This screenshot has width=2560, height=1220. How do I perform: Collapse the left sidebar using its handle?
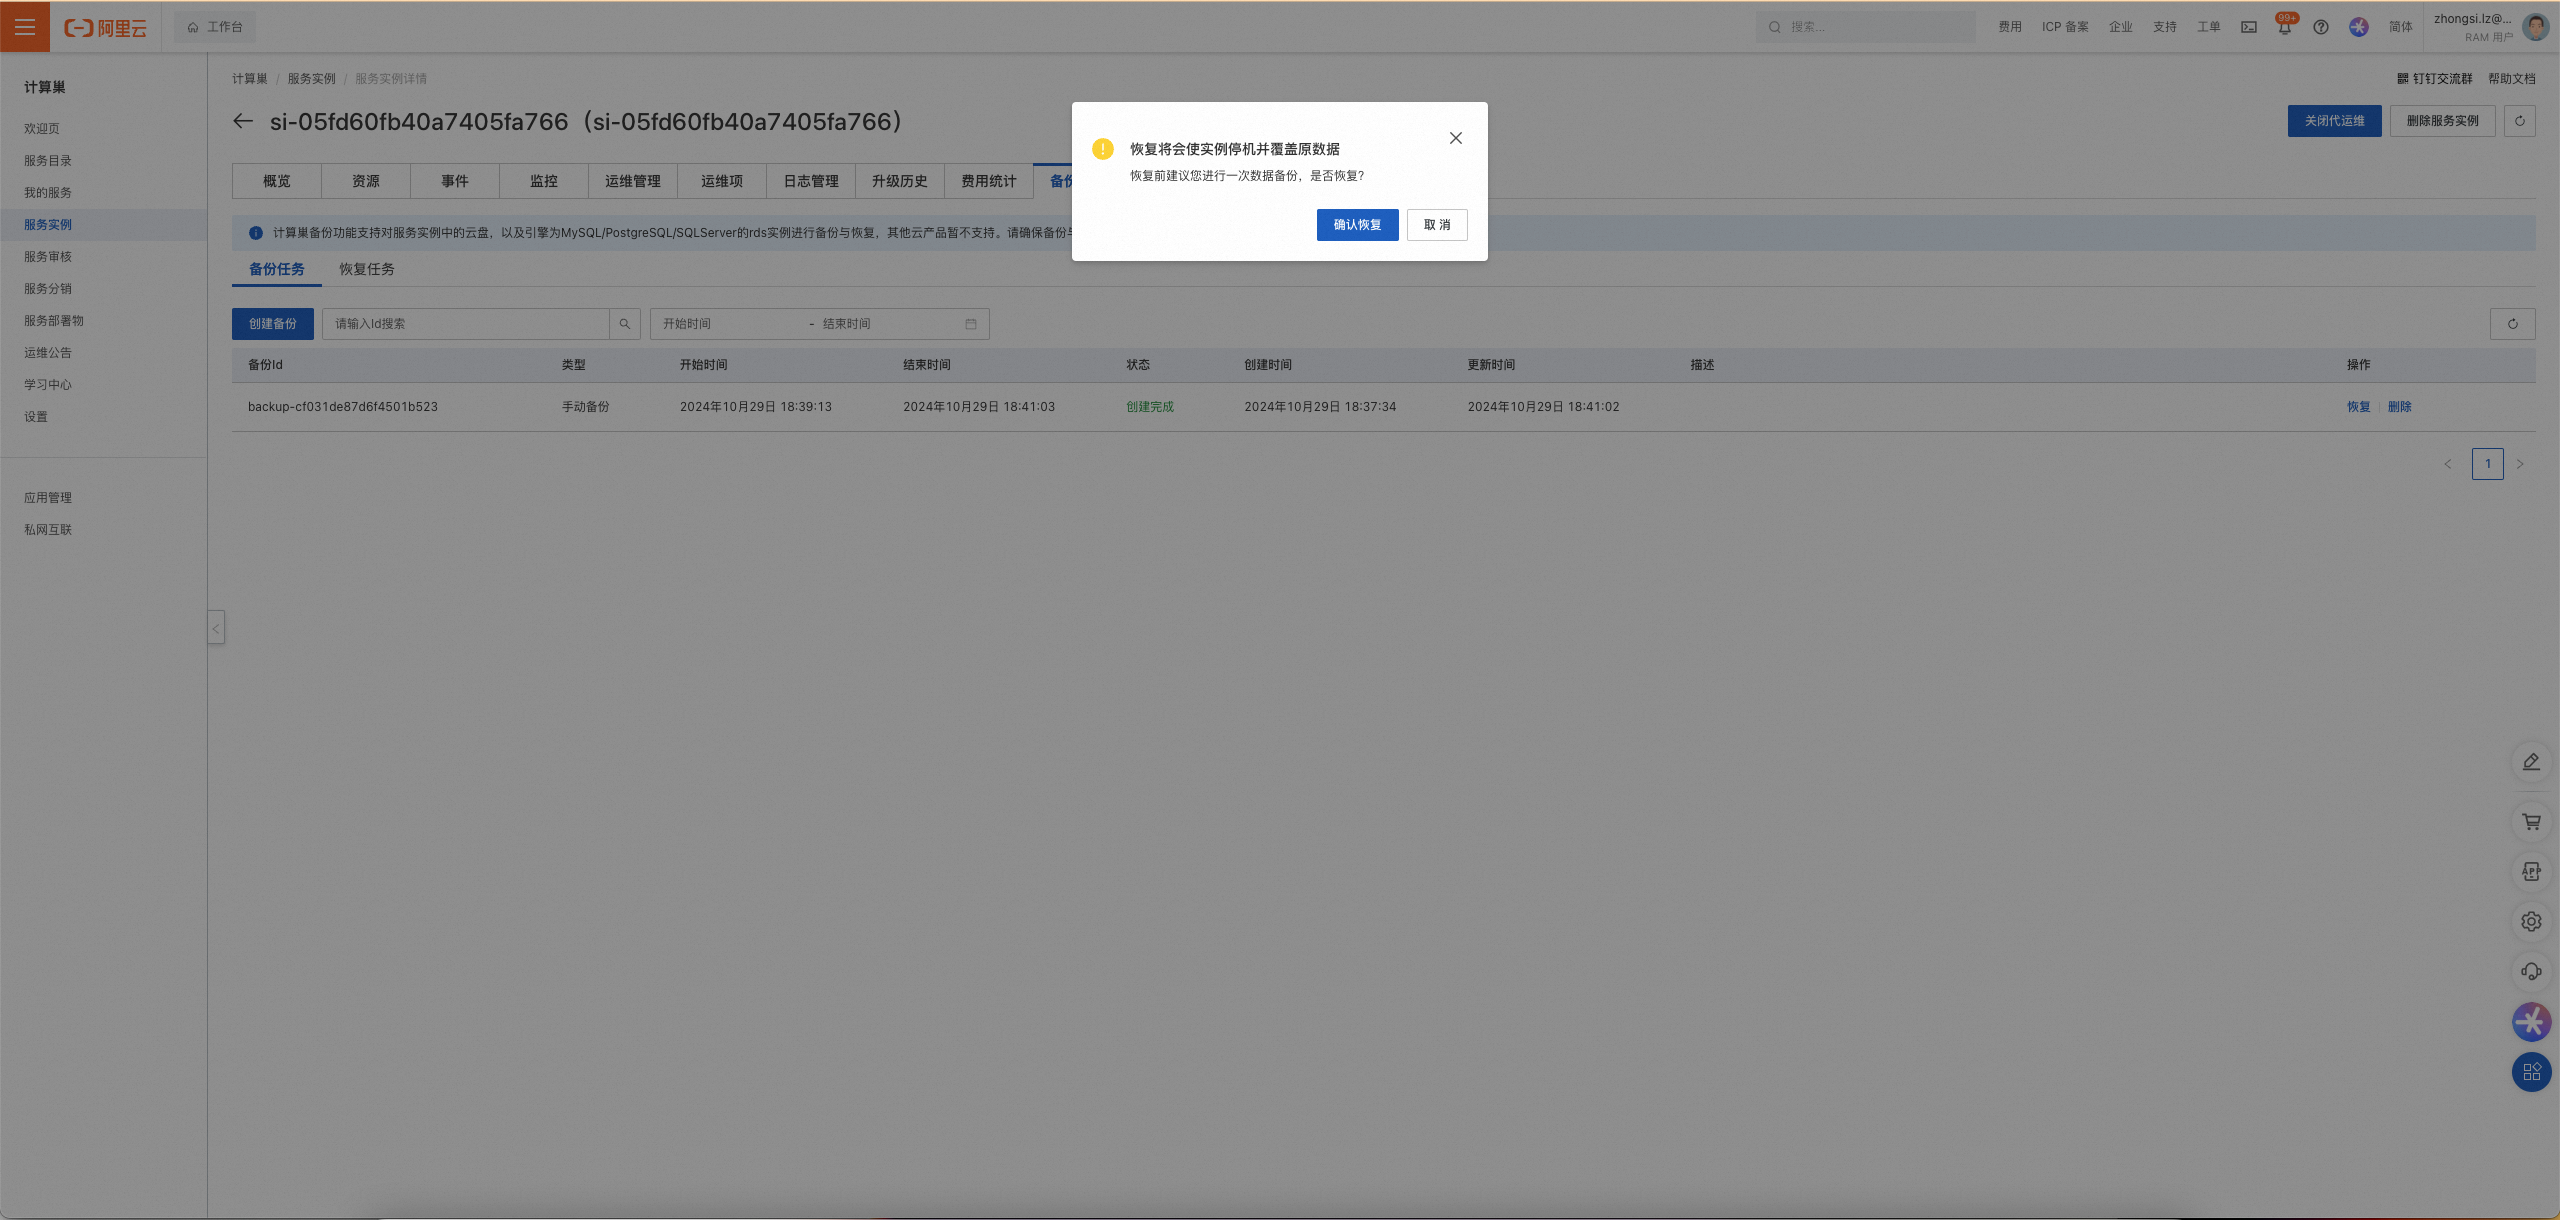click(216, 628)
